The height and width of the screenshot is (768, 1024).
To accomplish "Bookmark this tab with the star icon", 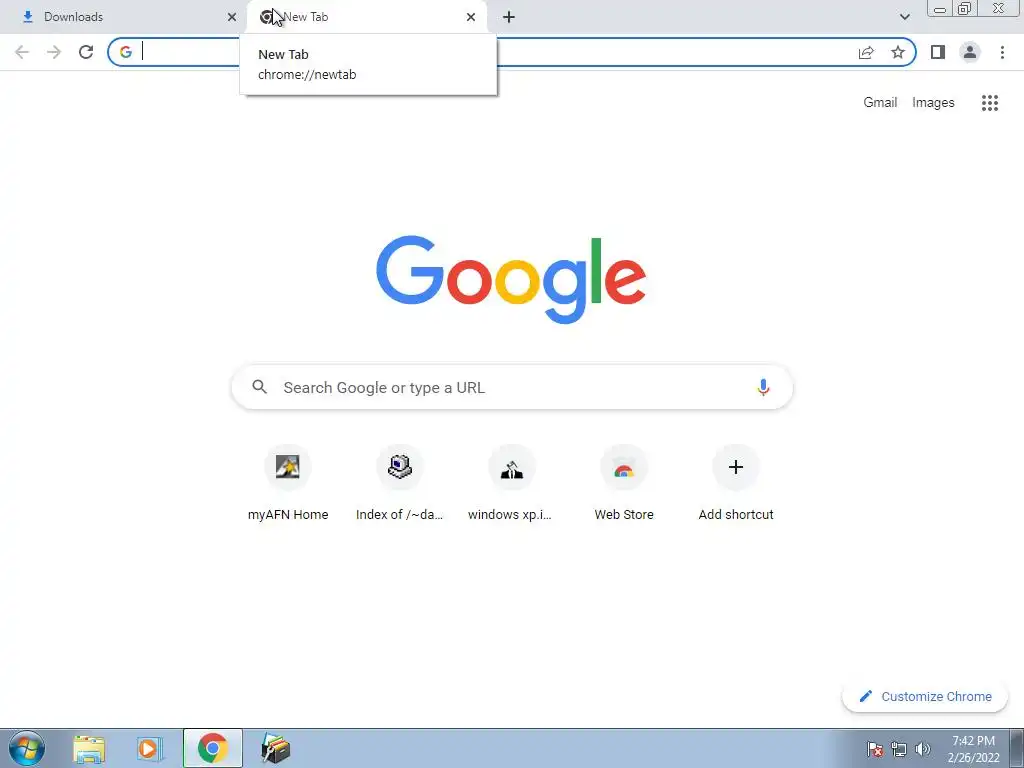I will click(x=898, y=52).
